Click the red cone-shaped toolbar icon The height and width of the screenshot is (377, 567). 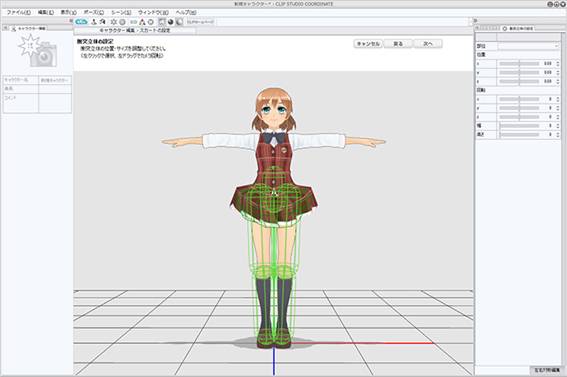(142, 22)
